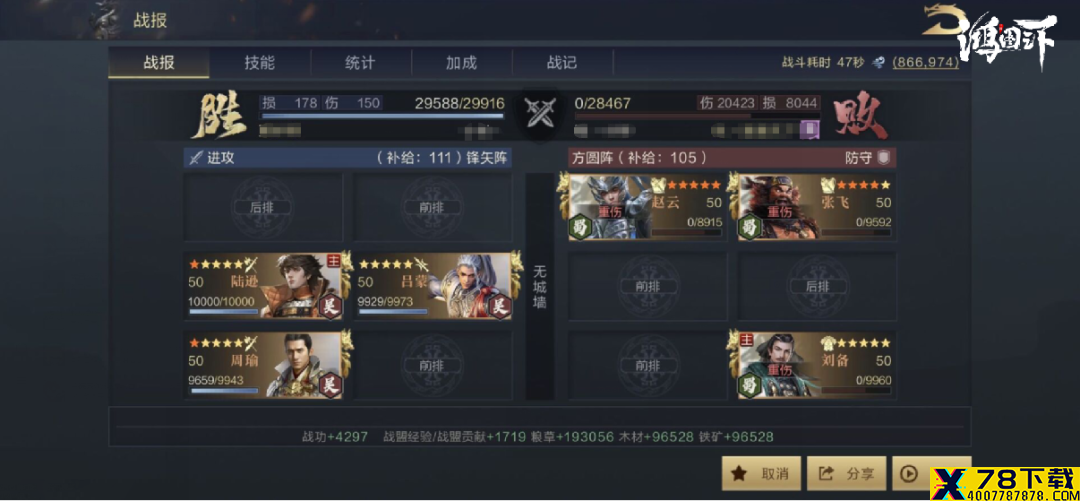
Task: Switch to the 技能 tab
Action: 260,63
